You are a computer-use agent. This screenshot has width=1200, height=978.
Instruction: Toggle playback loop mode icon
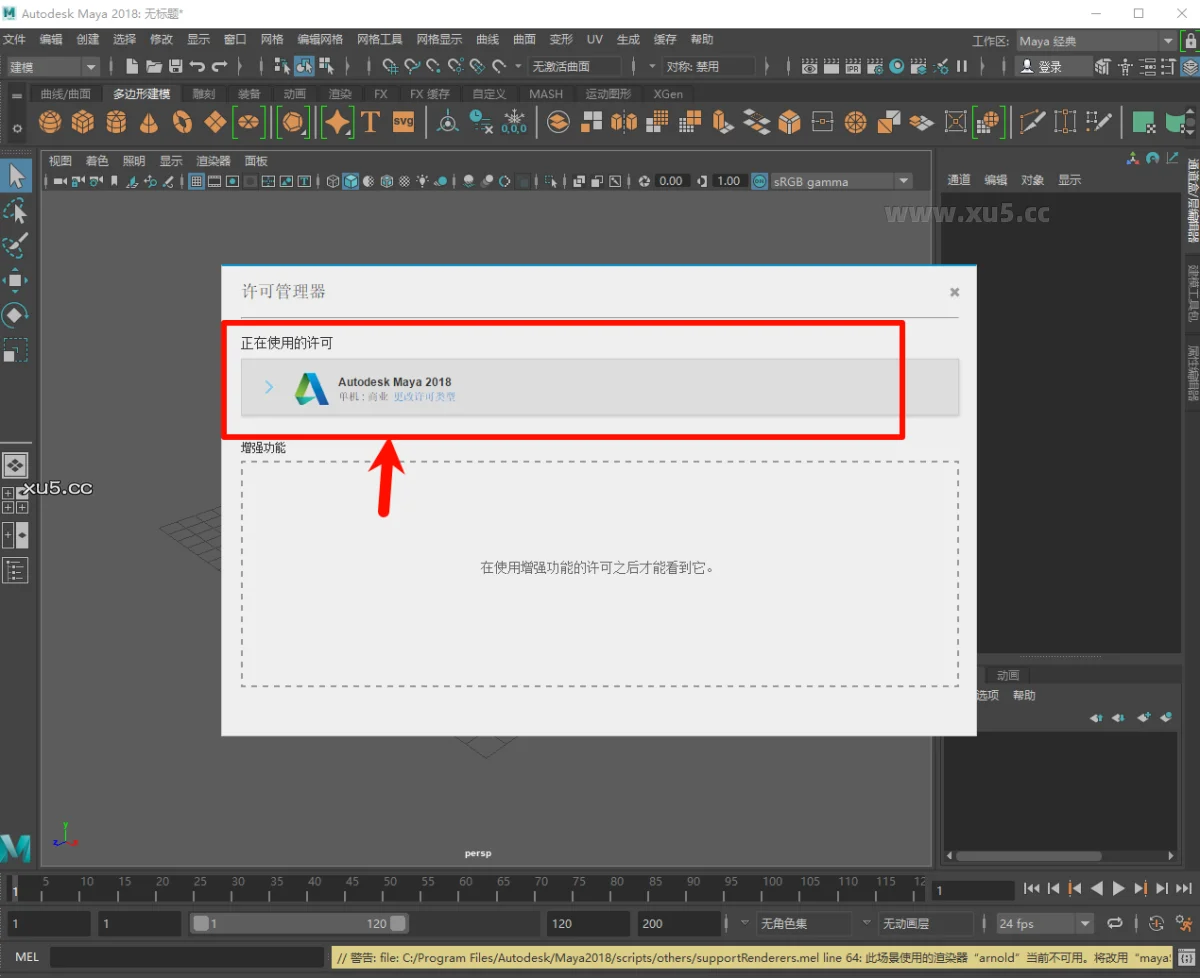click(x=1115, y=923)
